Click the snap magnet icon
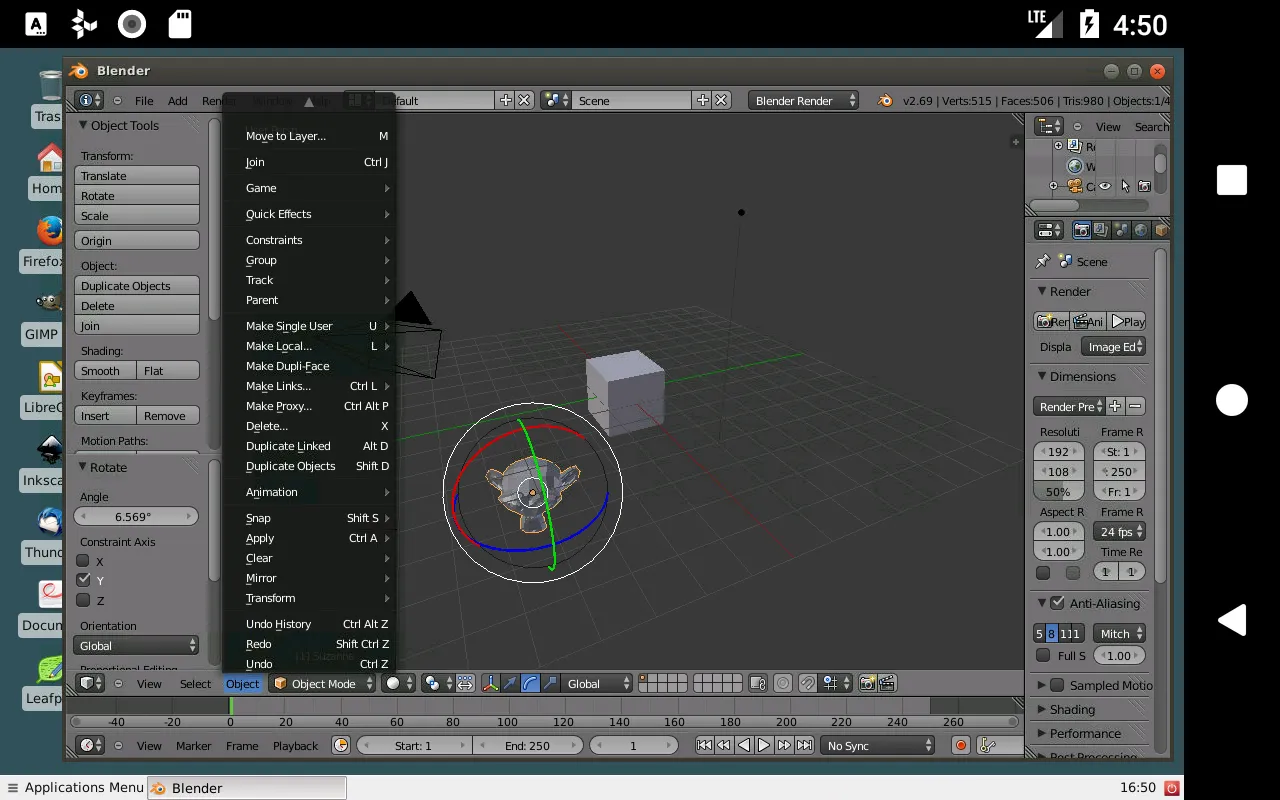Image resolution: width=1280 pixels, height=800 pixels. coord(808,684)
